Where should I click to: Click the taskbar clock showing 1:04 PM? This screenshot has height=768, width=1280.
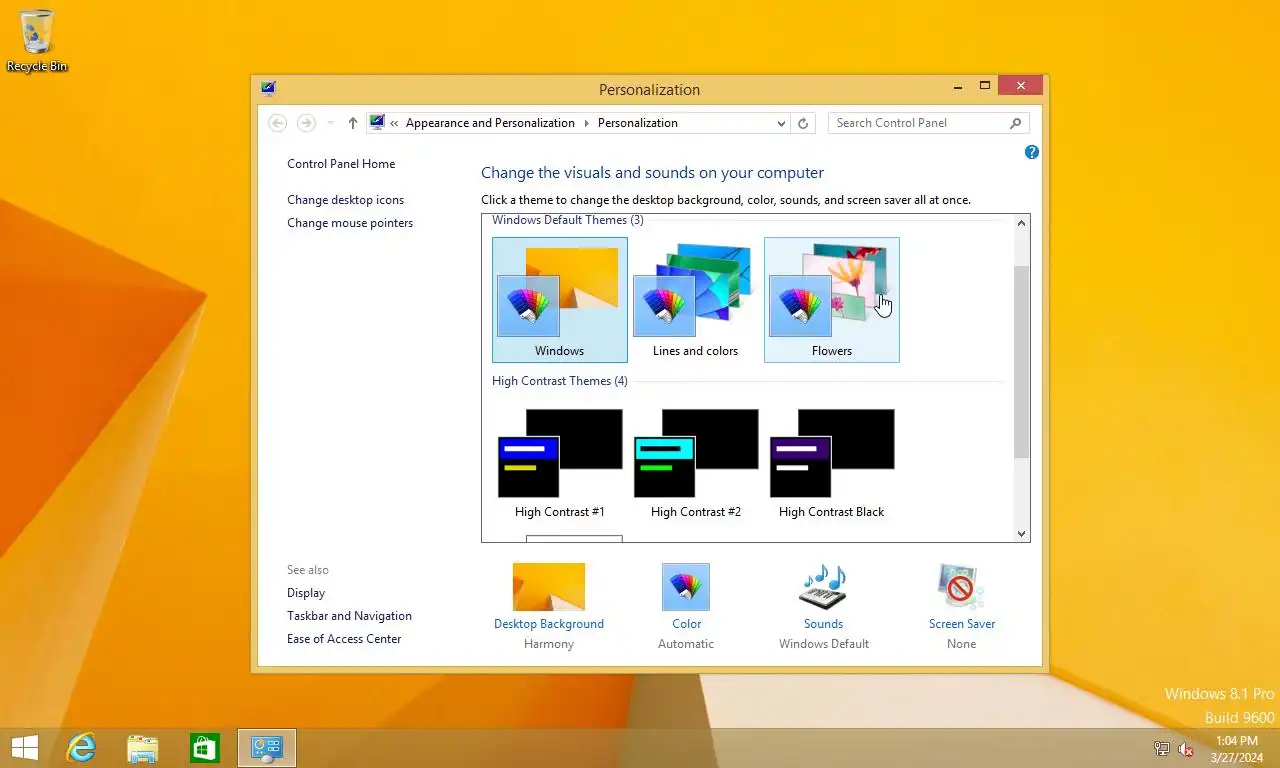pos(1237,741)
